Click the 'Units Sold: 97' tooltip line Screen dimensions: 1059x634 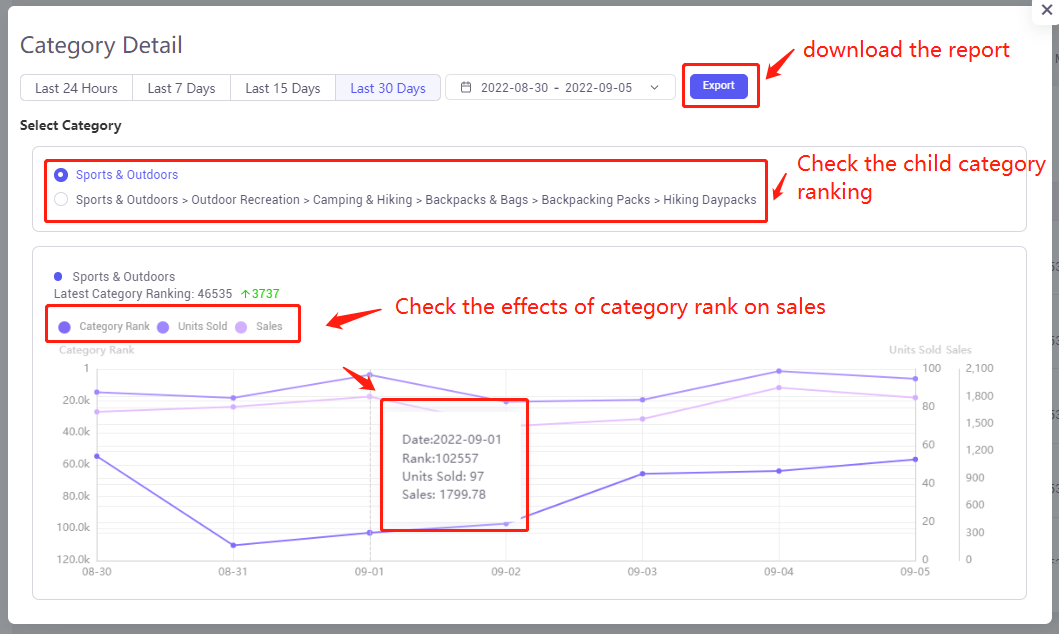[443, 476]
